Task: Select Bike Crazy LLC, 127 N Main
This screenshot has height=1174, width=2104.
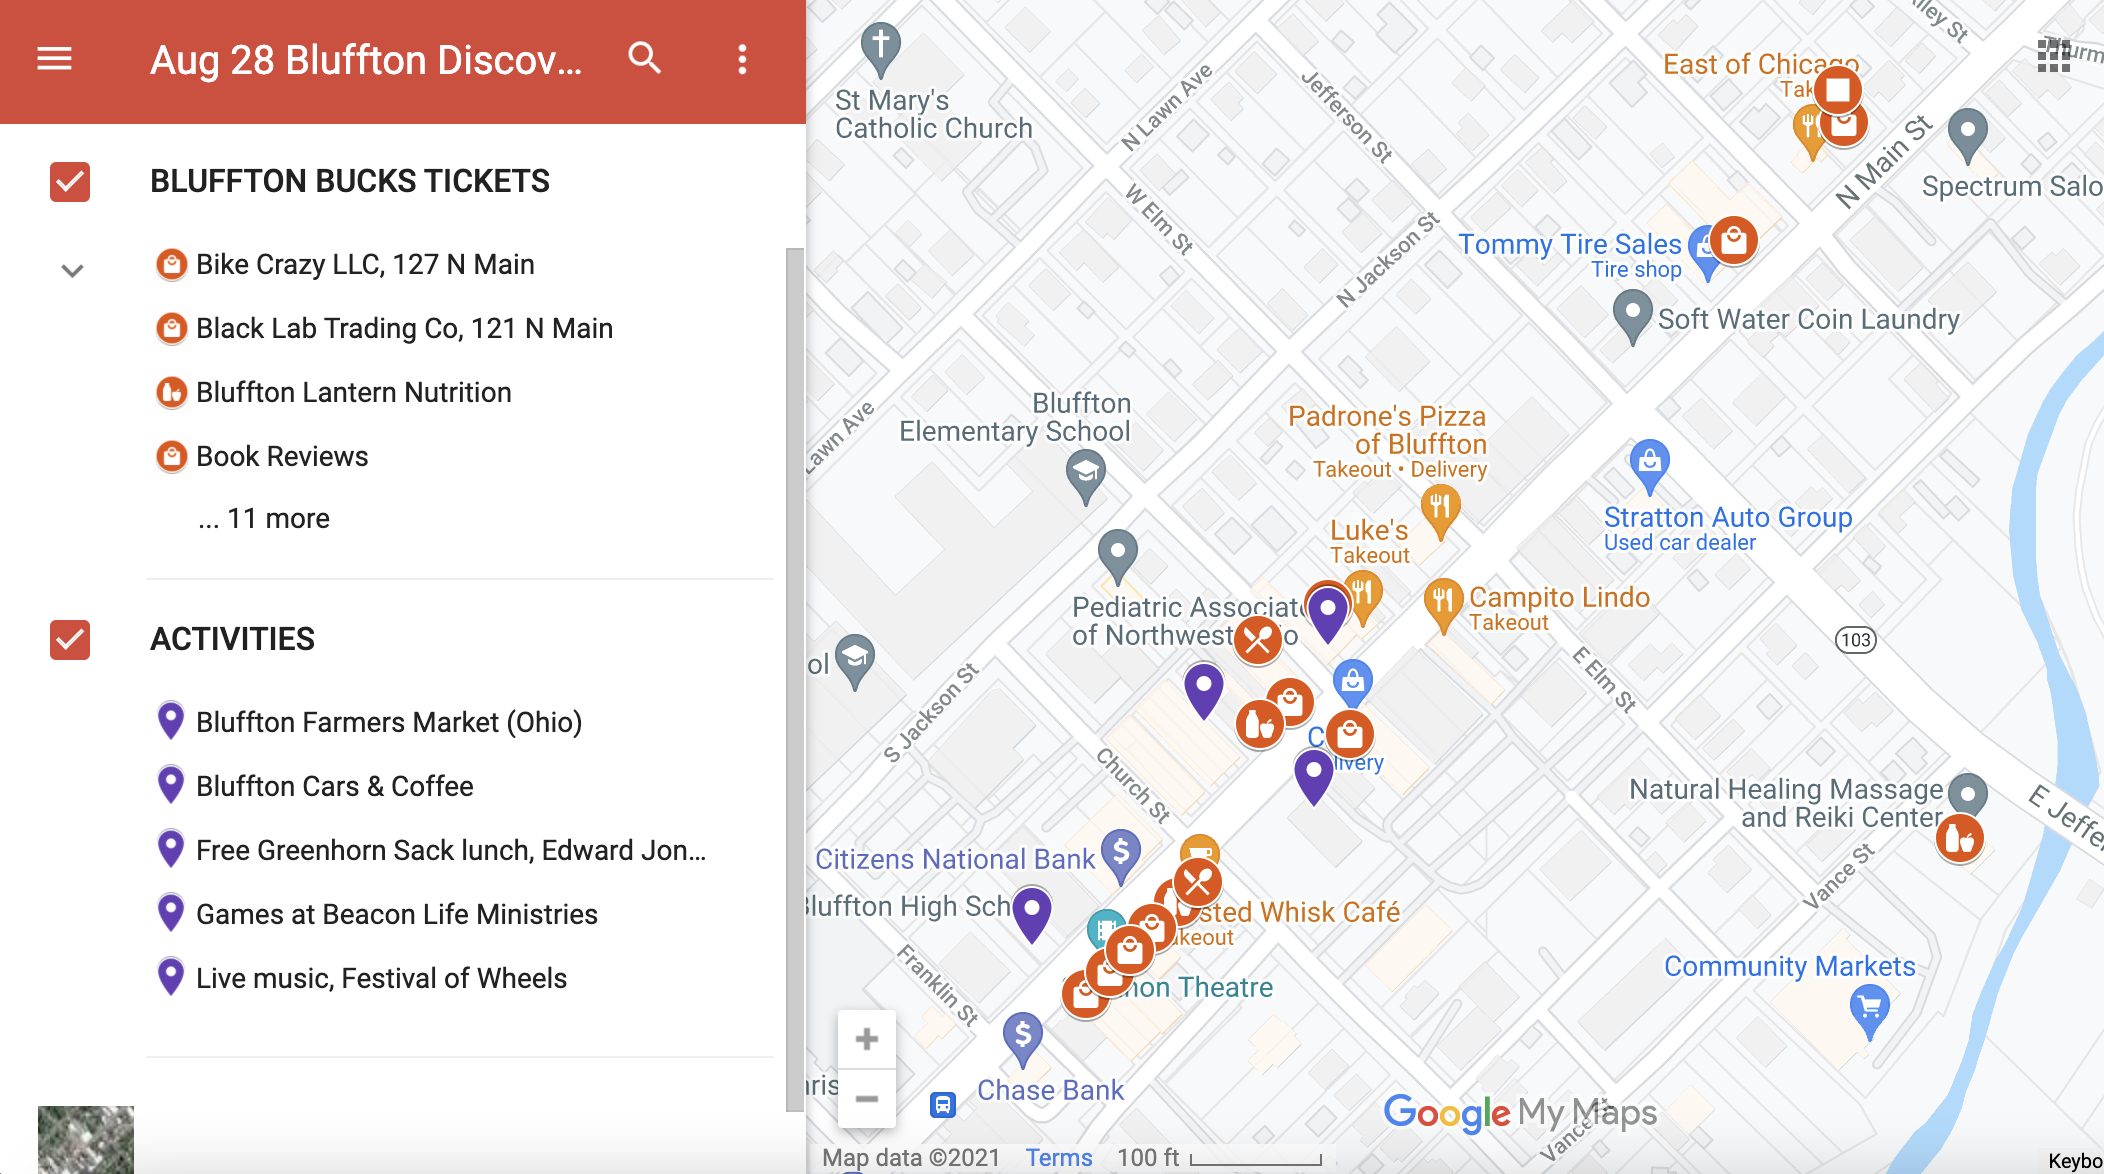Action: click(365, 264)
